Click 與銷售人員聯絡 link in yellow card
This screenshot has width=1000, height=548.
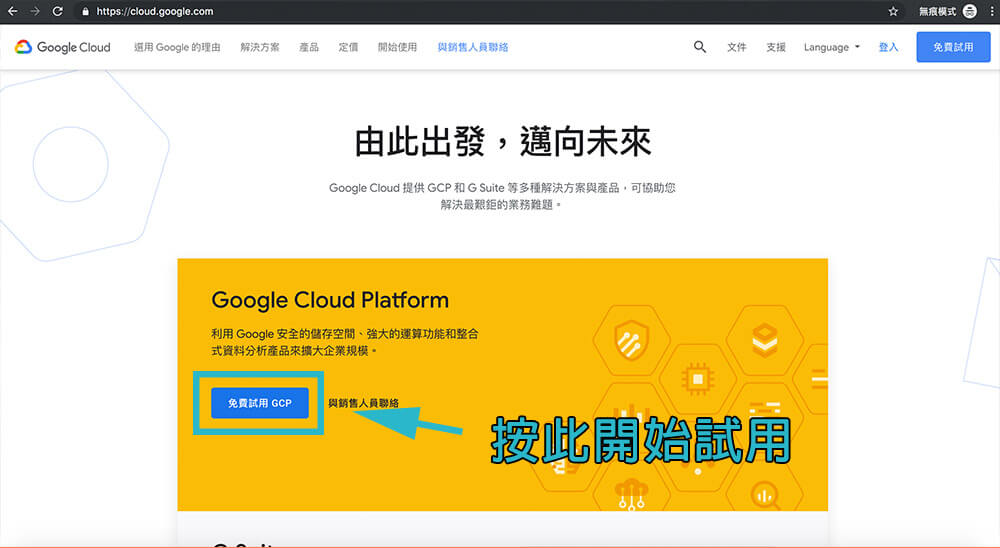click(x=364, y=403)
